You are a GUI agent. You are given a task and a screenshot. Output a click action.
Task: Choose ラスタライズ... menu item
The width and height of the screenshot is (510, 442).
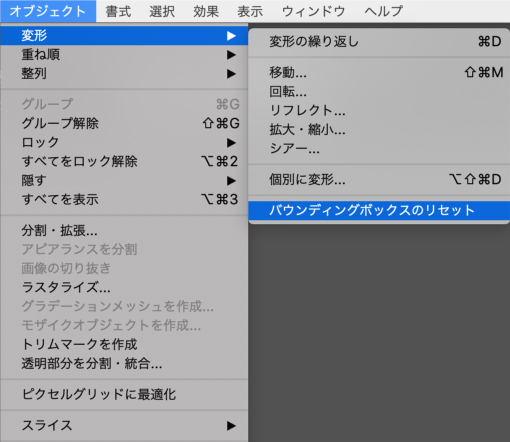coord(124,287)
